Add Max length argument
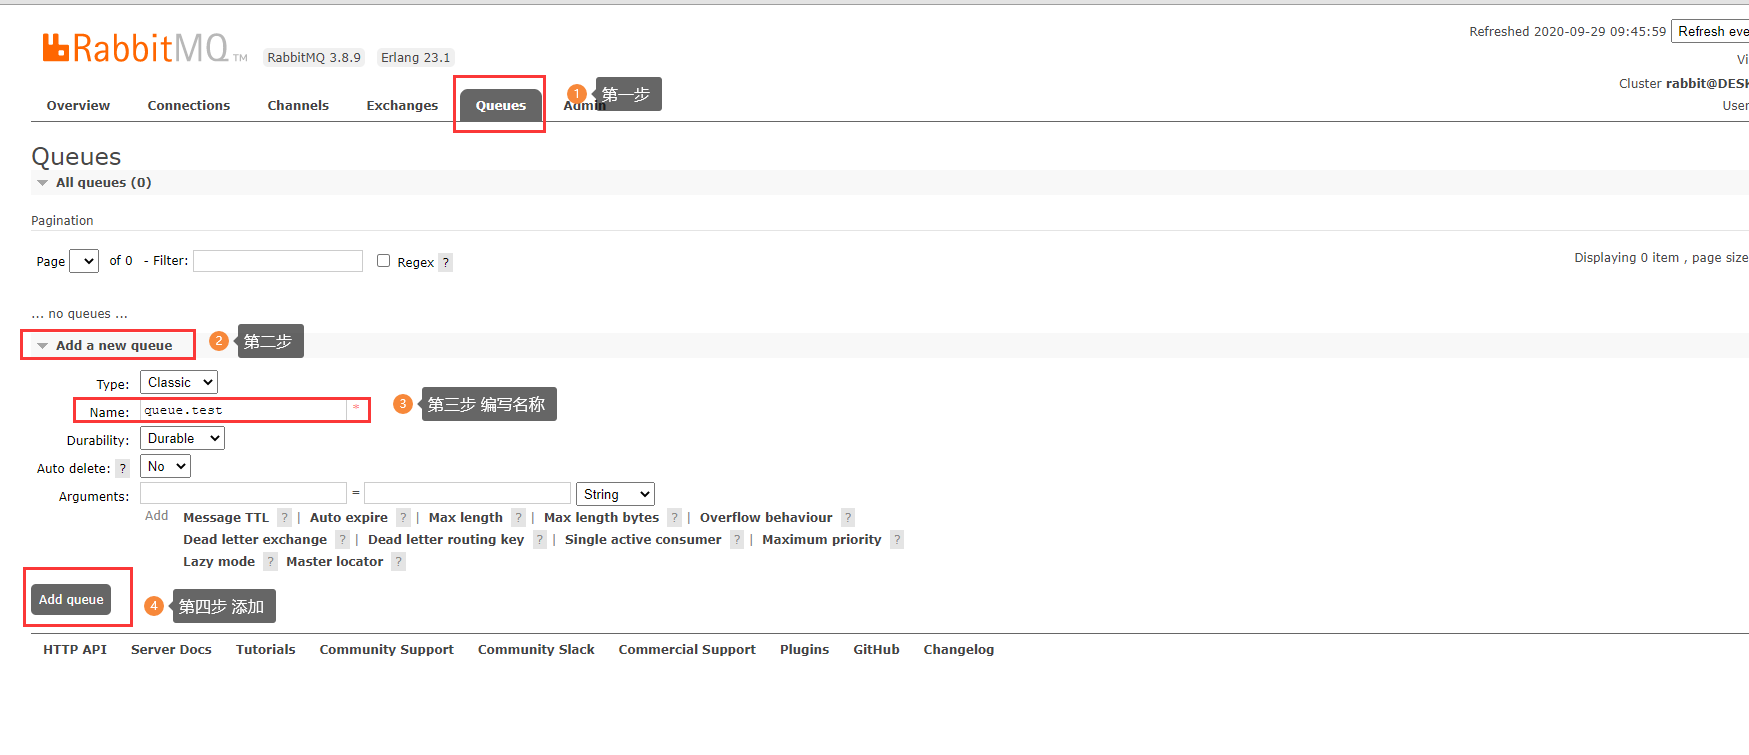Image resolution: width=1749 pixels, height=755 pixels. point(465,517)
